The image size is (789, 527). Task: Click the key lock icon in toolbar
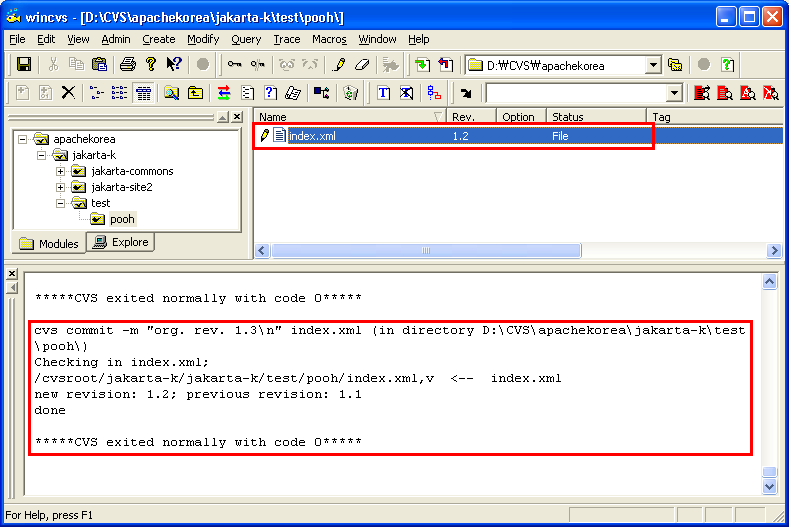click(x=234, y=65)
